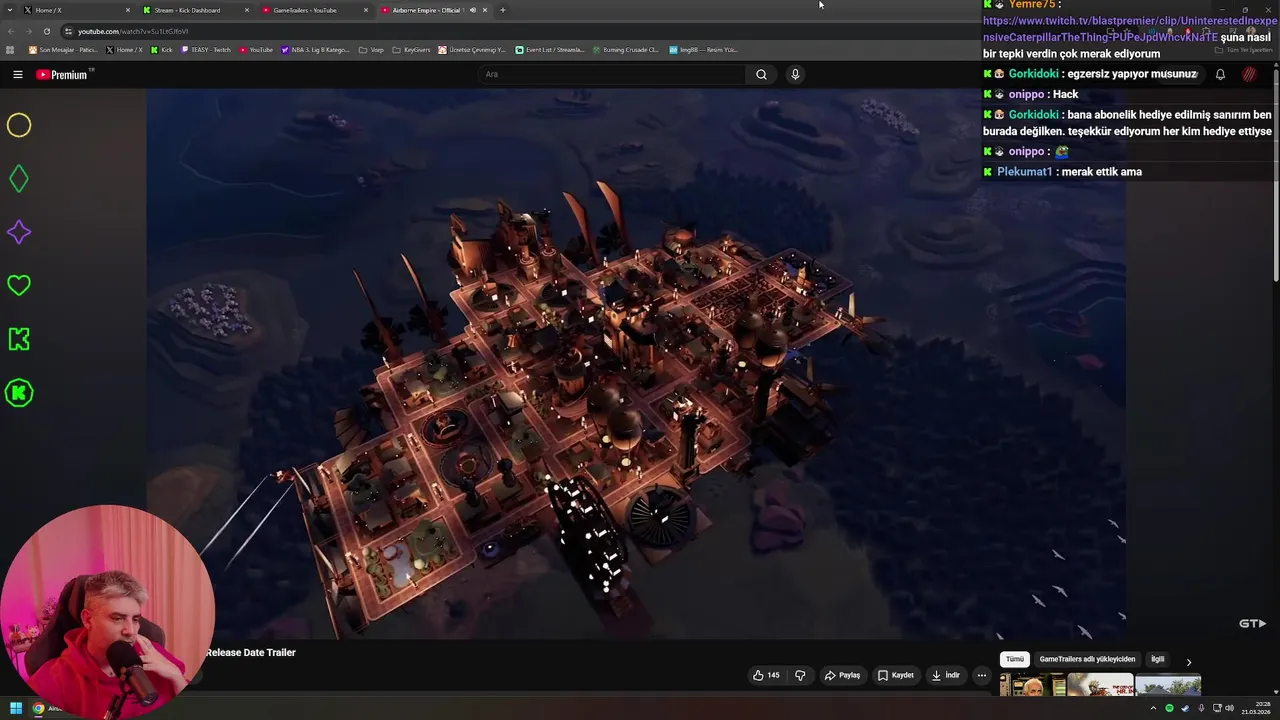
Task: Open Spotify tray icon
Action: 1169,708
